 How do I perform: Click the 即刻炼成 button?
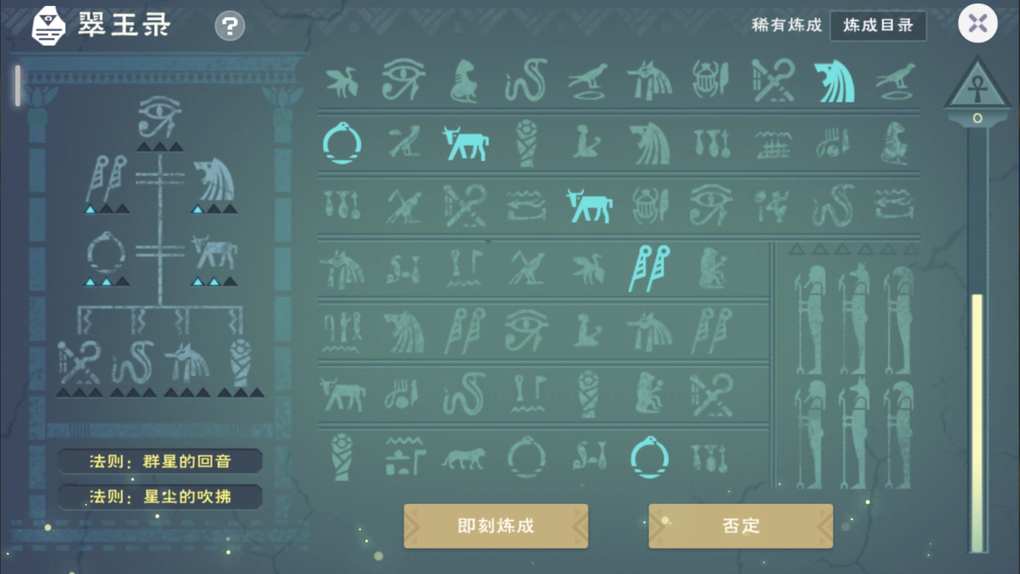[x=496, y=526]
